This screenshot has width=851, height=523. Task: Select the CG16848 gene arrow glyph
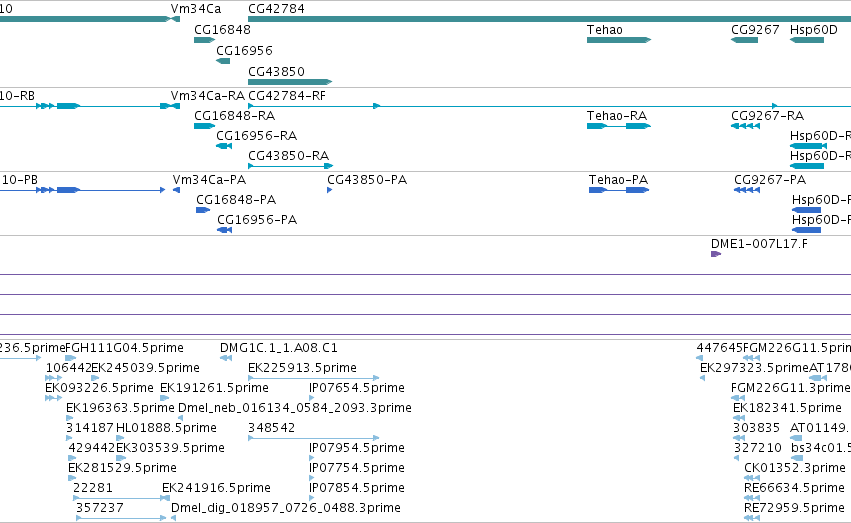tap(205, 40)
